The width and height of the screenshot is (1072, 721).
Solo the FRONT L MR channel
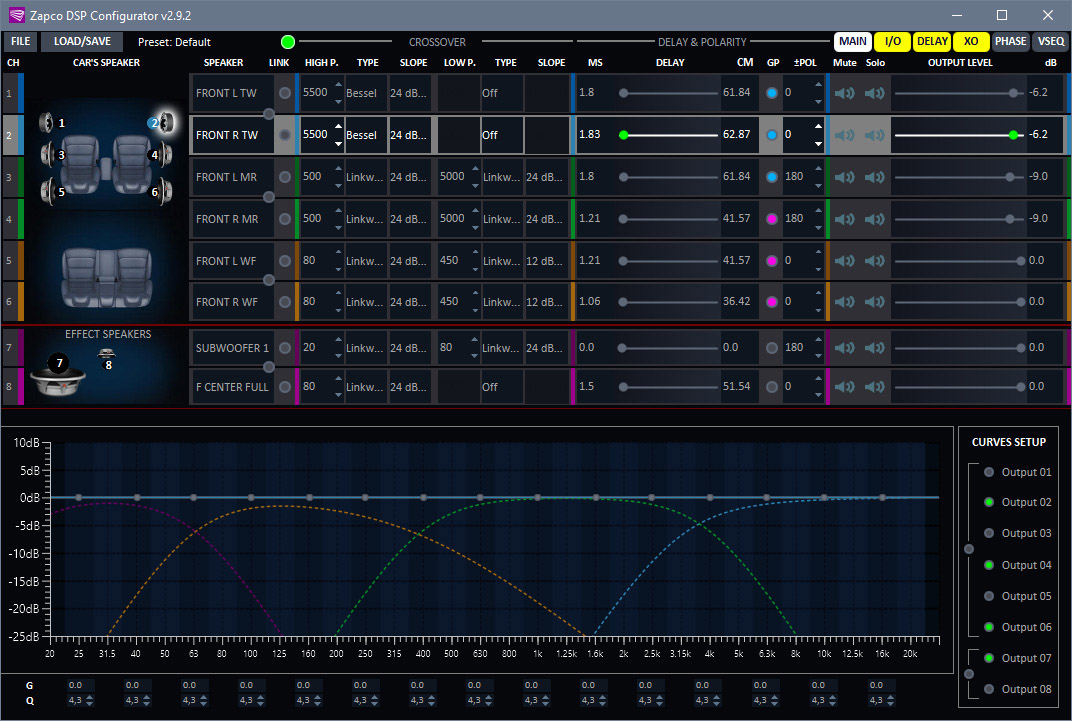[x=874, y=177]
